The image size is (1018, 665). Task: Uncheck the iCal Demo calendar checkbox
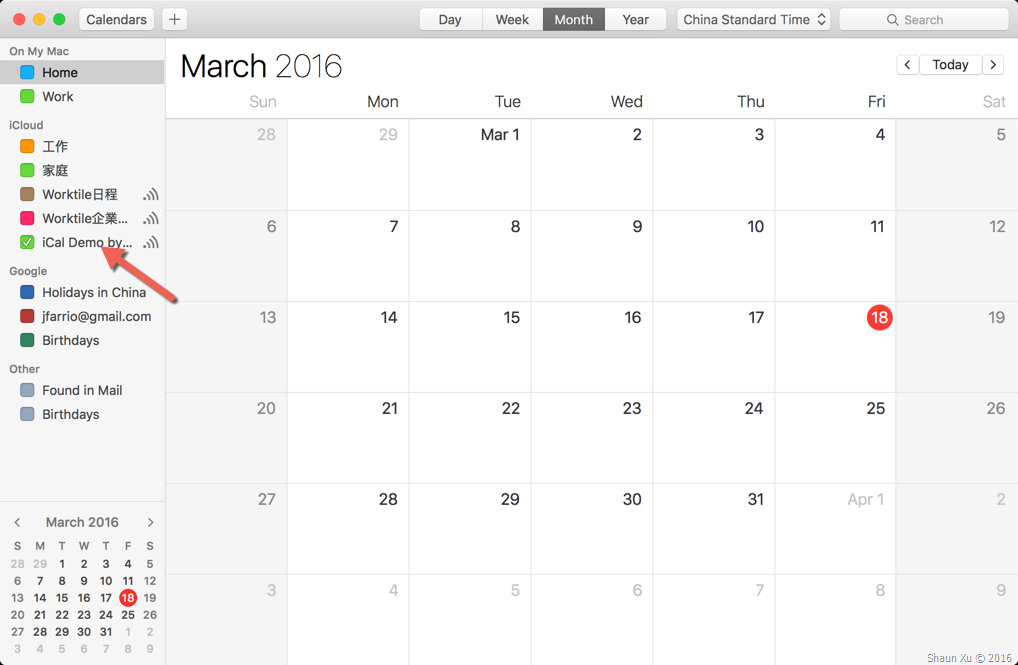(x=27, y=242)
